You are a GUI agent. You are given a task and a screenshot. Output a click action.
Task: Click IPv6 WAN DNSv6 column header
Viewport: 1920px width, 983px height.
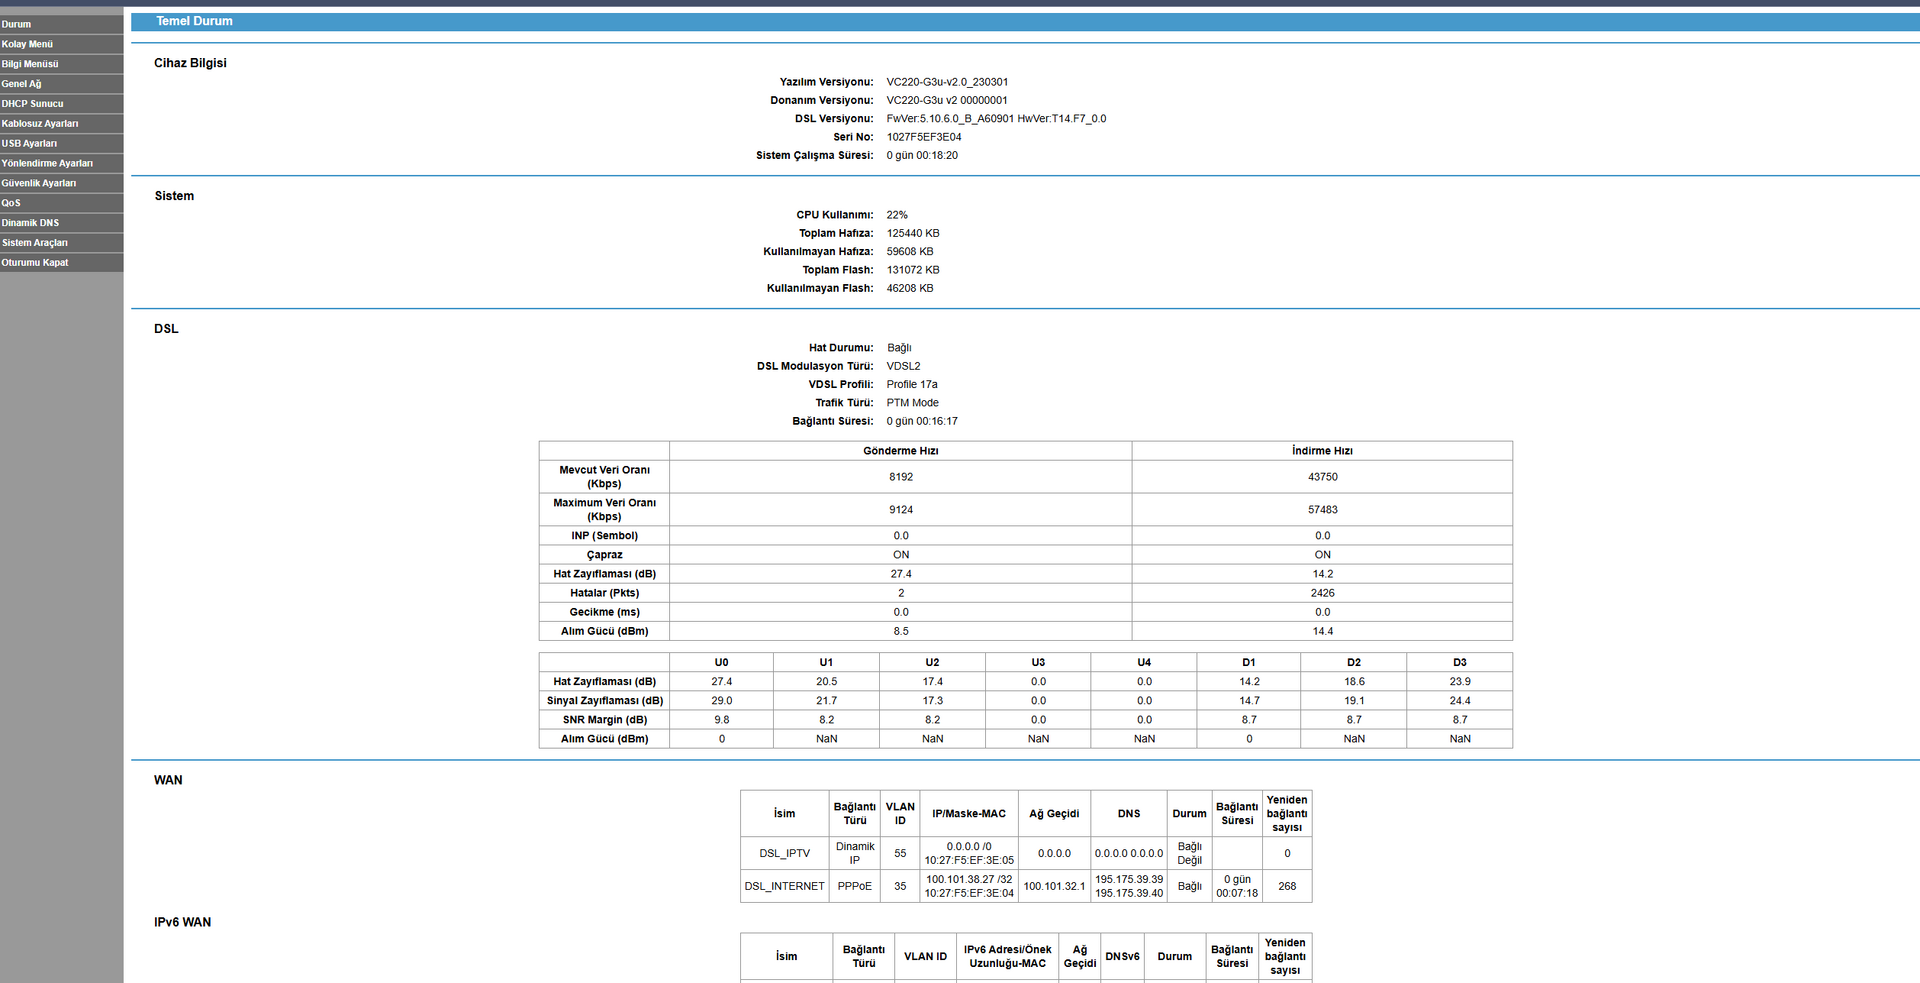point(1122,957)
